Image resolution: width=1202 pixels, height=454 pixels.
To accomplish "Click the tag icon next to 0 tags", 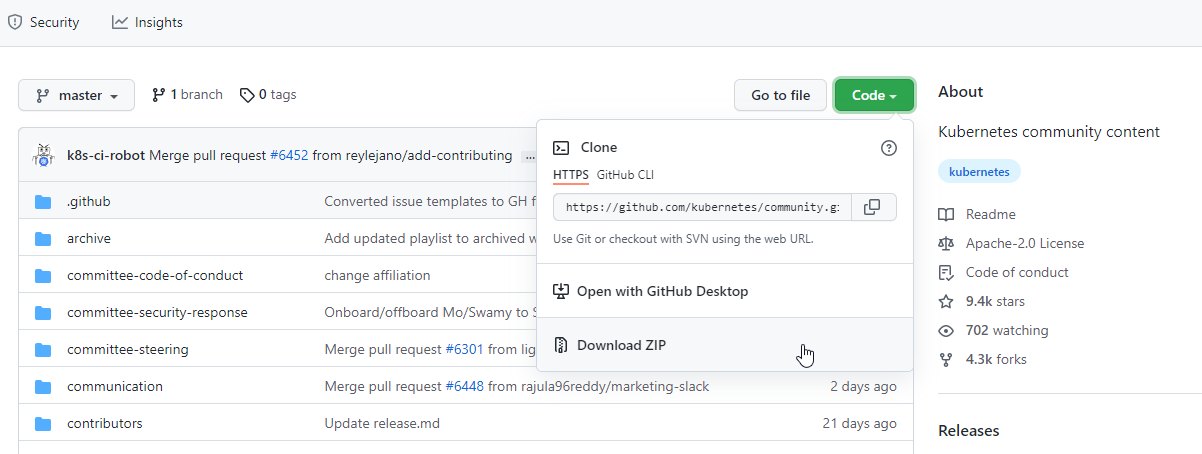I will [247, 95].
